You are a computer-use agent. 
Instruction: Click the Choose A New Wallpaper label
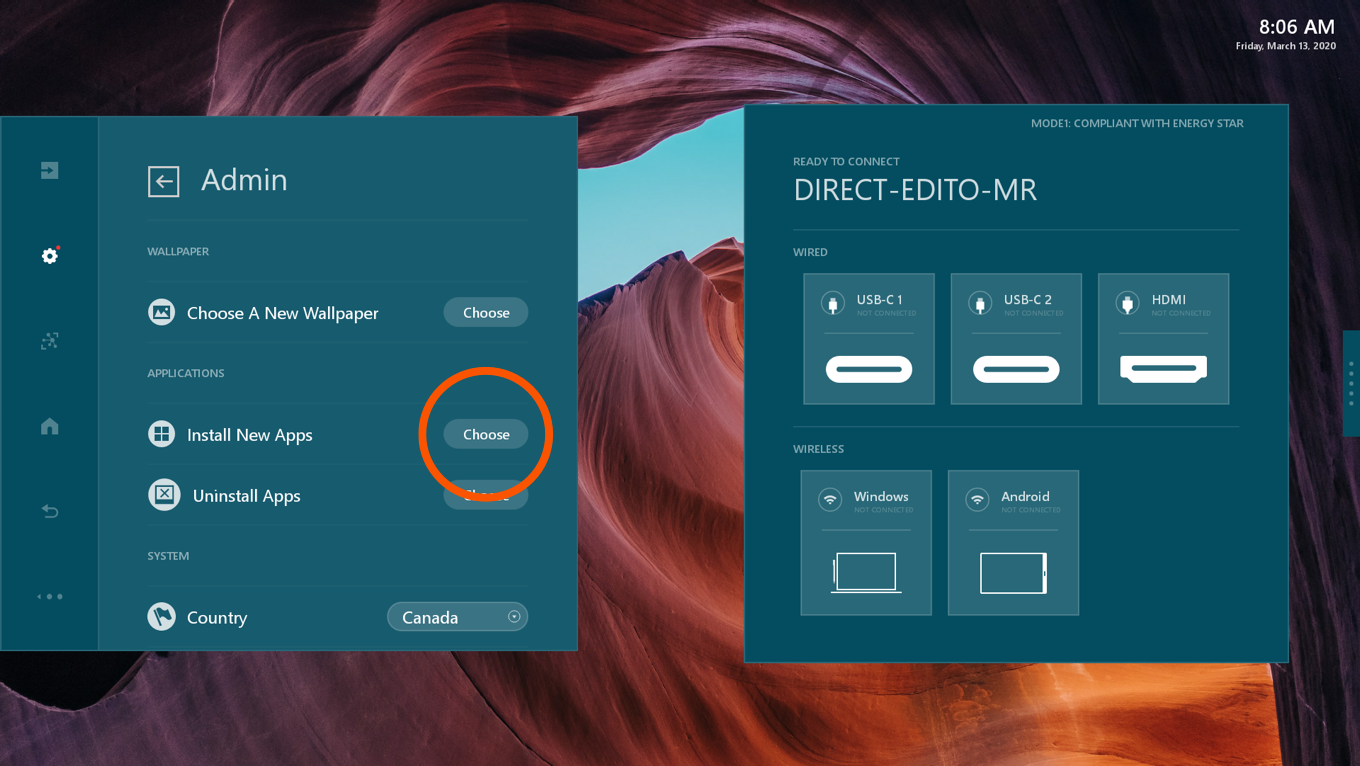click(283, 313)
